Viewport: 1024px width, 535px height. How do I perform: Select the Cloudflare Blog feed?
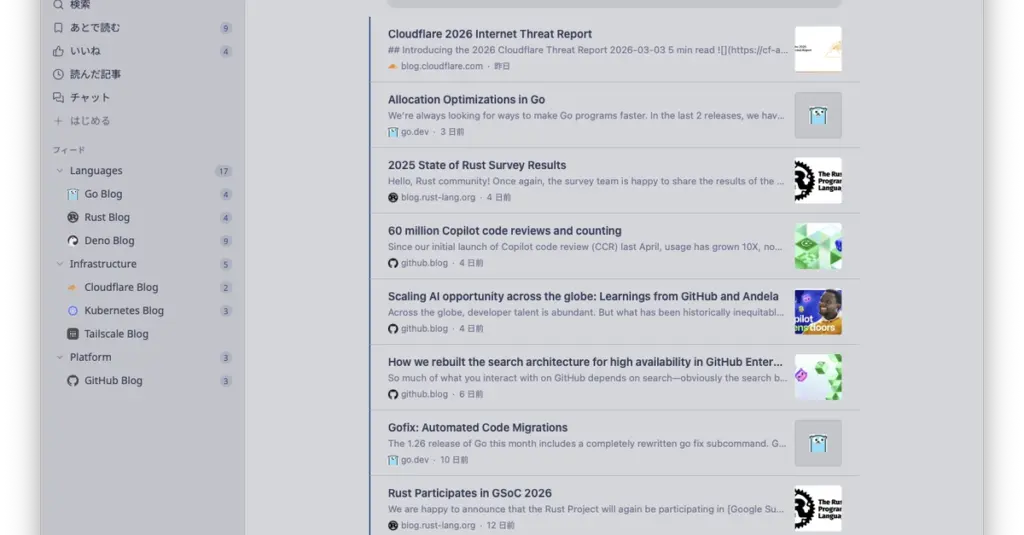coord(121,287)
